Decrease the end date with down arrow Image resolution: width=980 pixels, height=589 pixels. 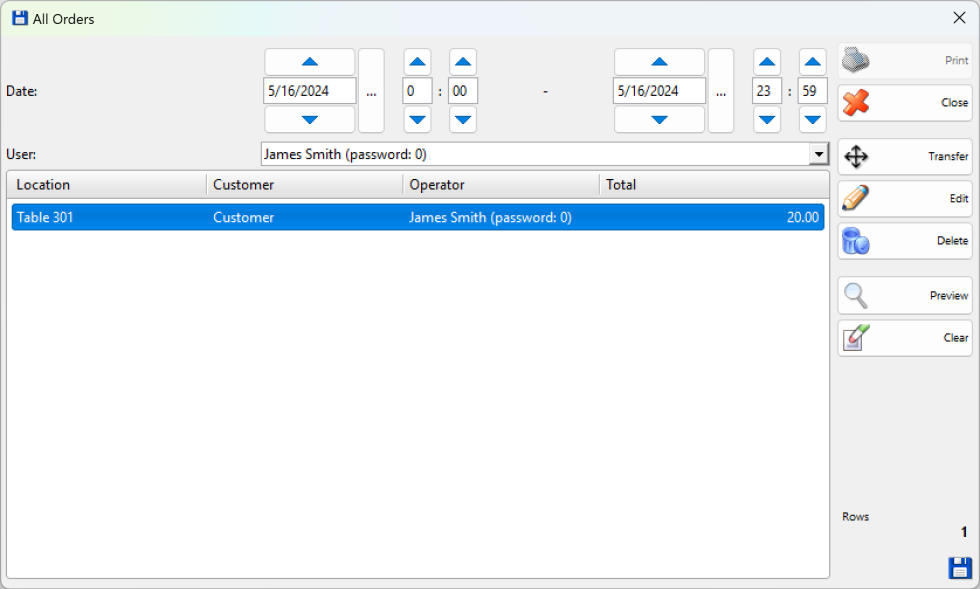tap(659, 119)
